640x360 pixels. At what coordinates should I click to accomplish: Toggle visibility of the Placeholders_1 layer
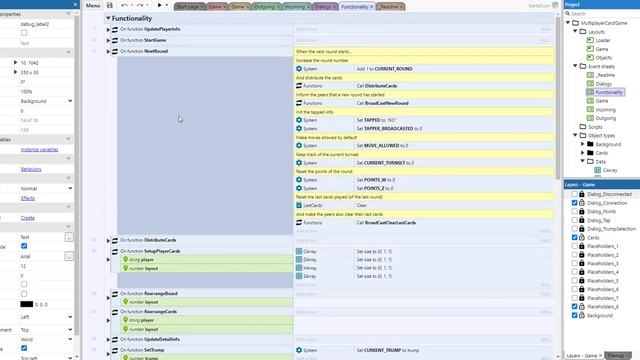coord(574,246)
